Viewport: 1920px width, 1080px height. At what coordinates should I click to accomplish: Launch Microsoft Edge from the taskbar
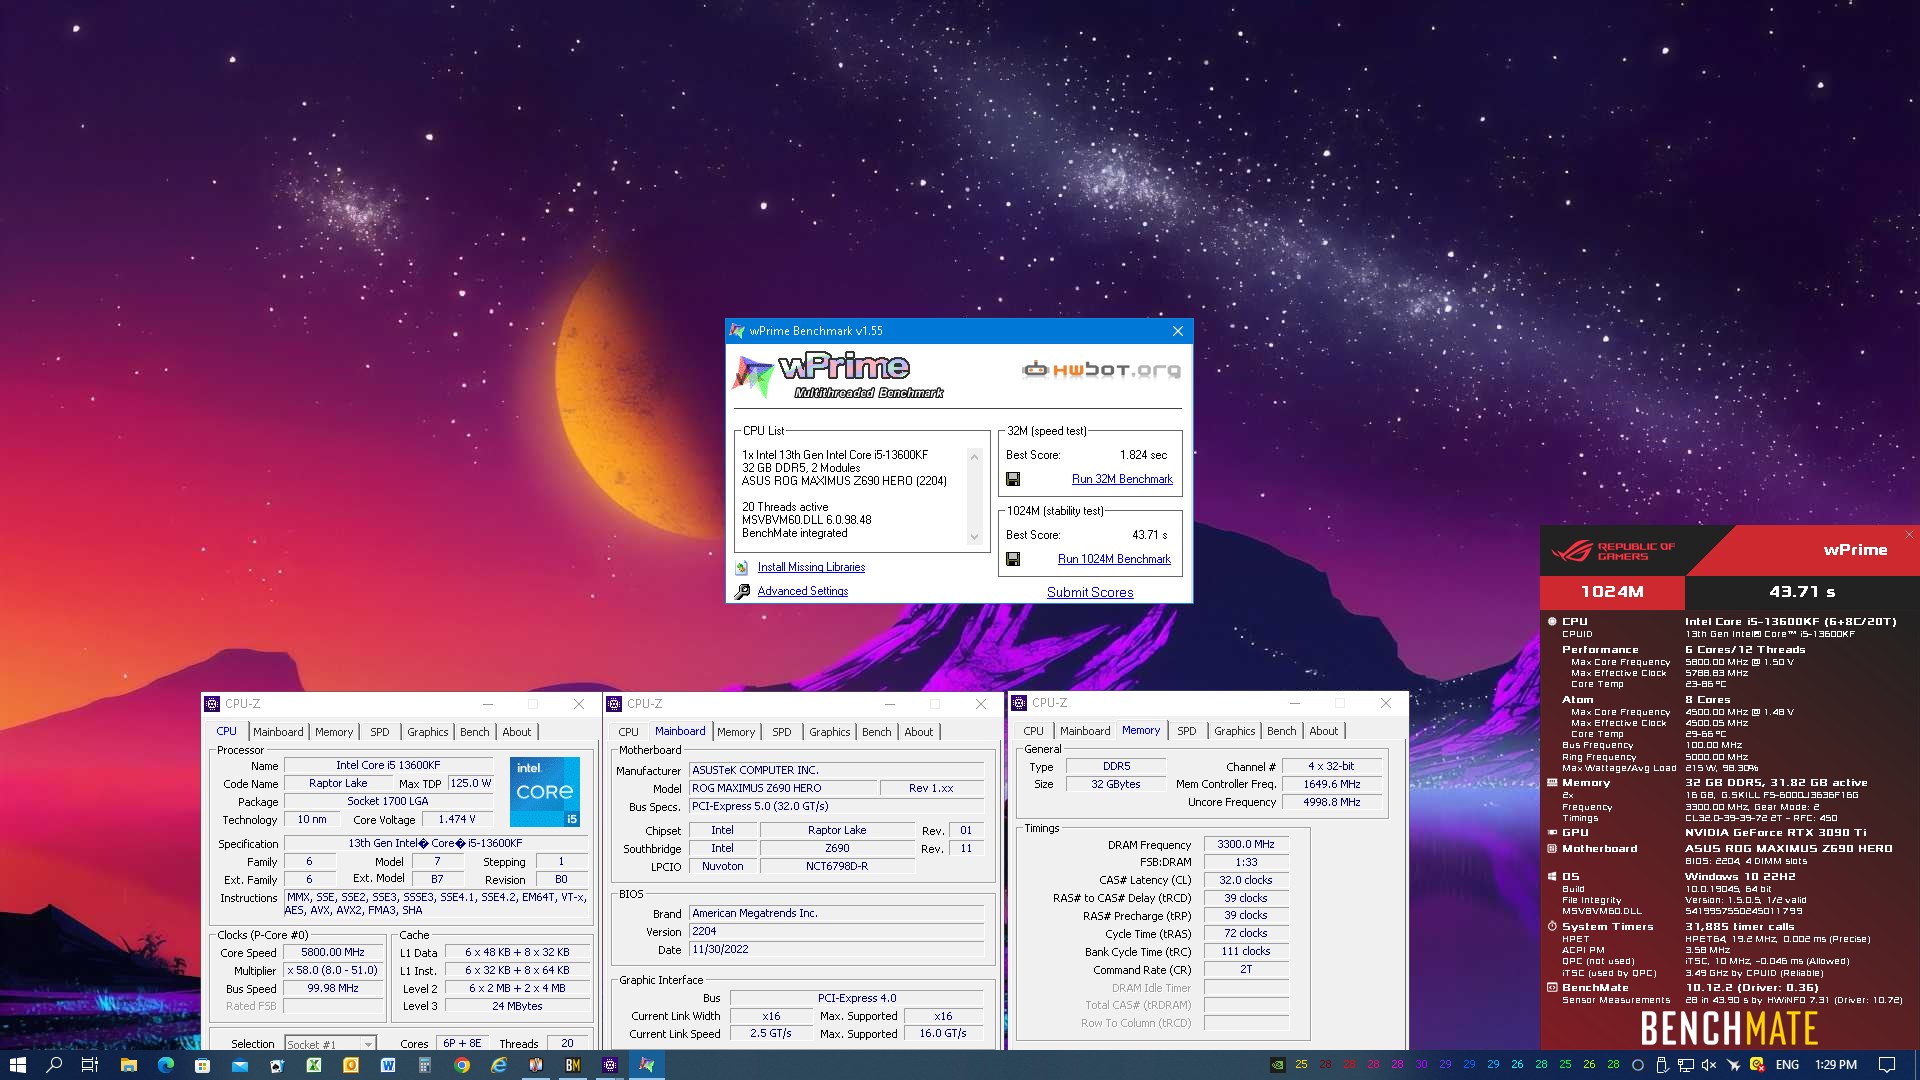[165, 1065]
